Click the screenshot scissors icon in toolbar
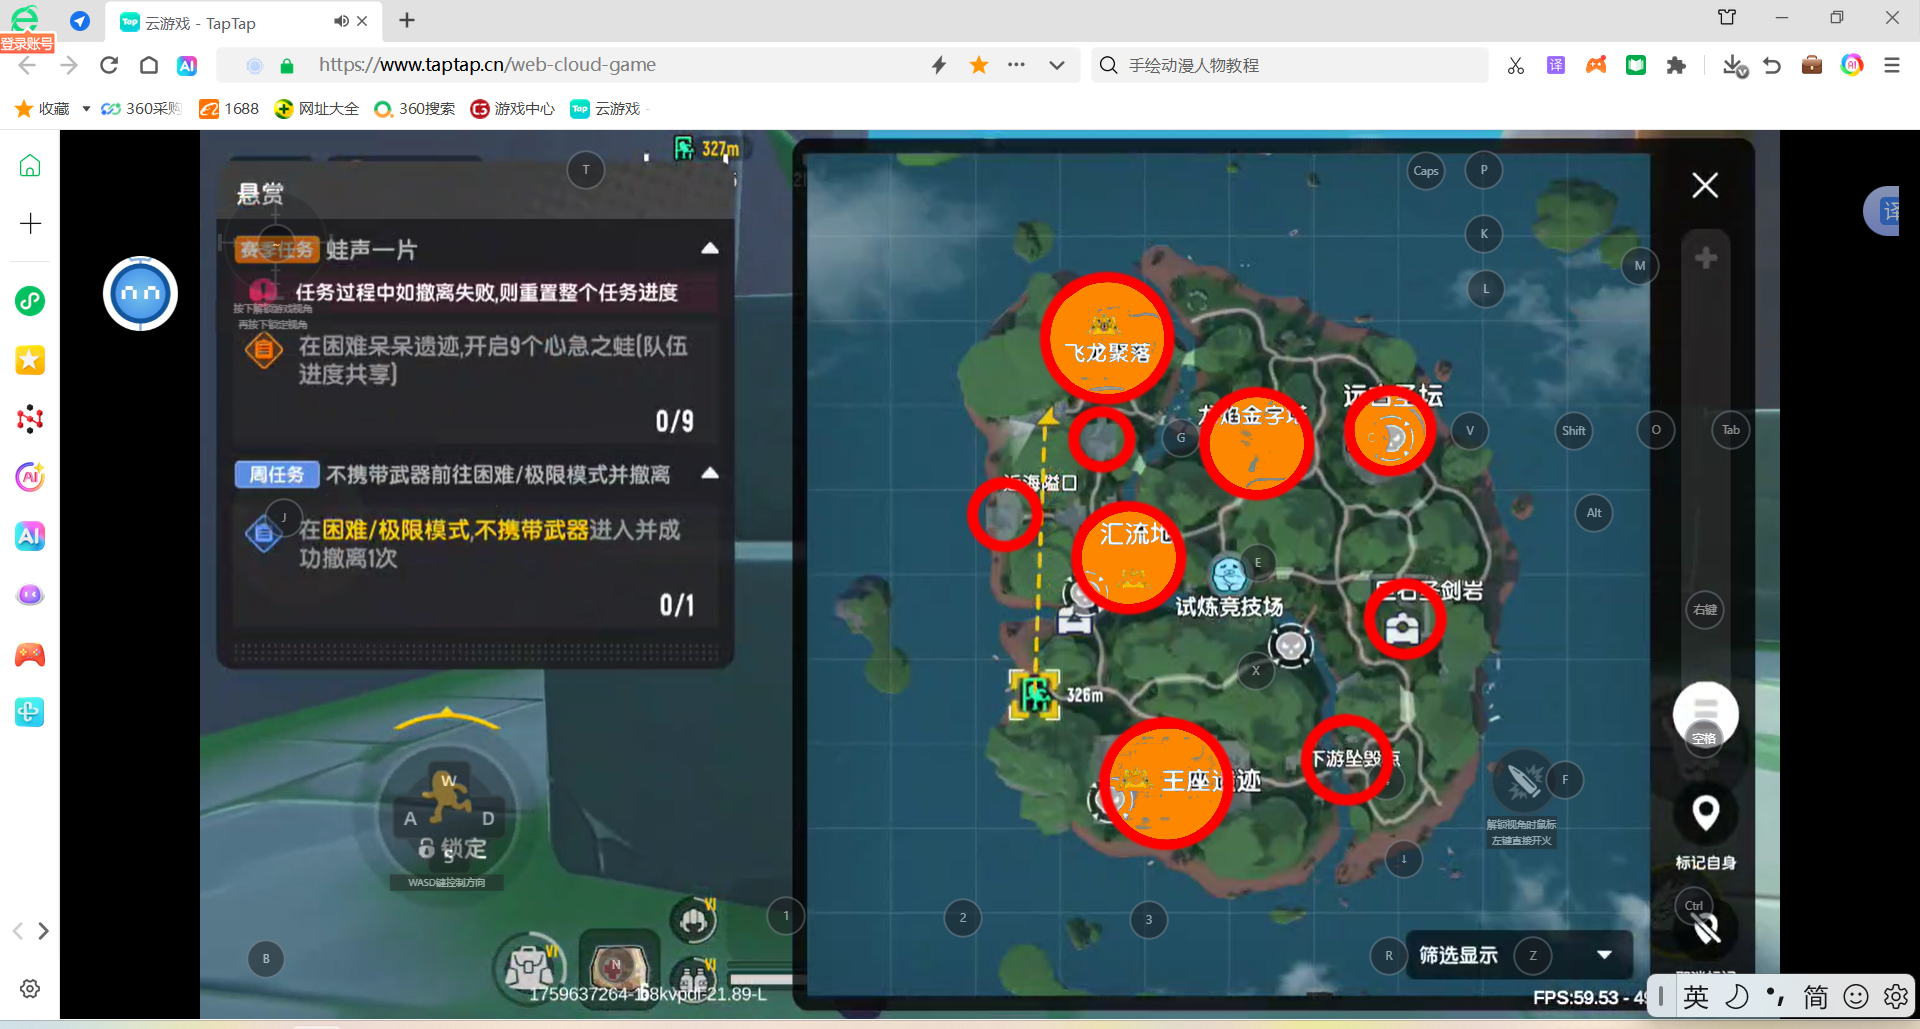The height and width of the screenshot is (1029, 1920). 1516,65
